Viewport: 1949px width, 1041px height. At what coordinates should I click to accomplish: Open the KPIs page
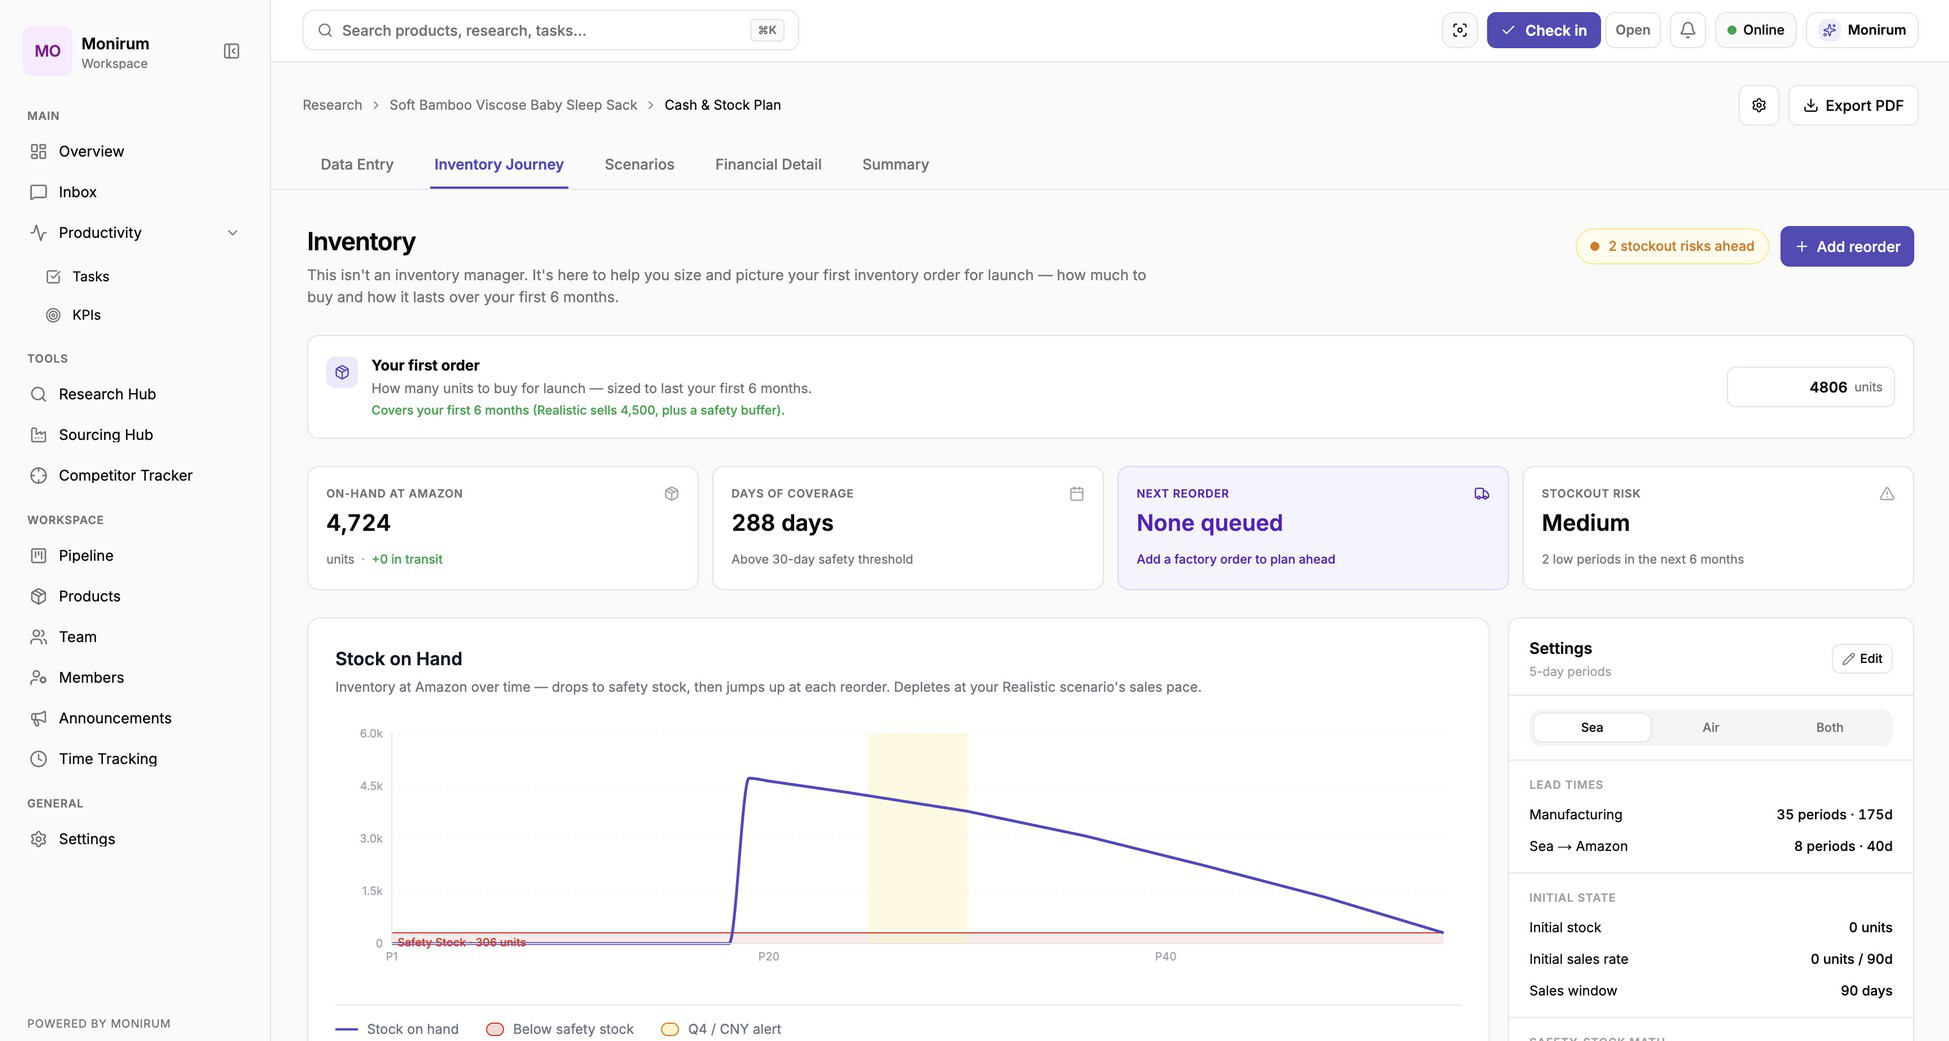[86, 314]
